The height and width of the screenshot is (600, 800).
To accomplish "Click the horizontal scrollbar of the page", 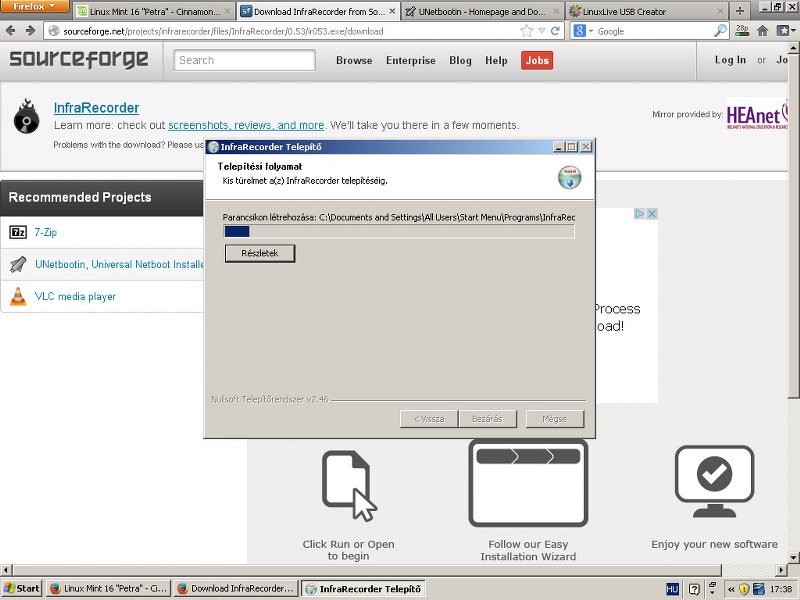I will pos(366,569).
